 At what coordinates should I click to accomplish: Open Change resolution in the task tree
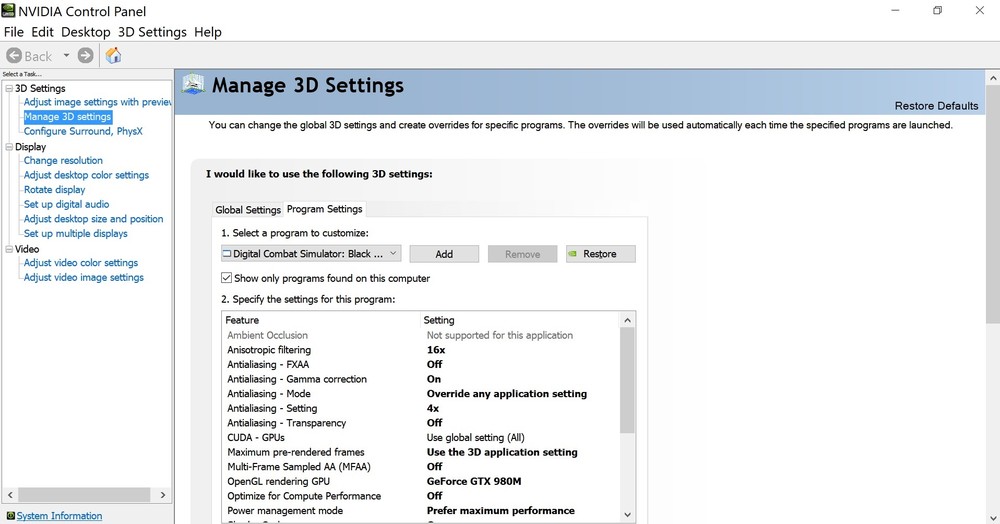click(x=63, y=161)
